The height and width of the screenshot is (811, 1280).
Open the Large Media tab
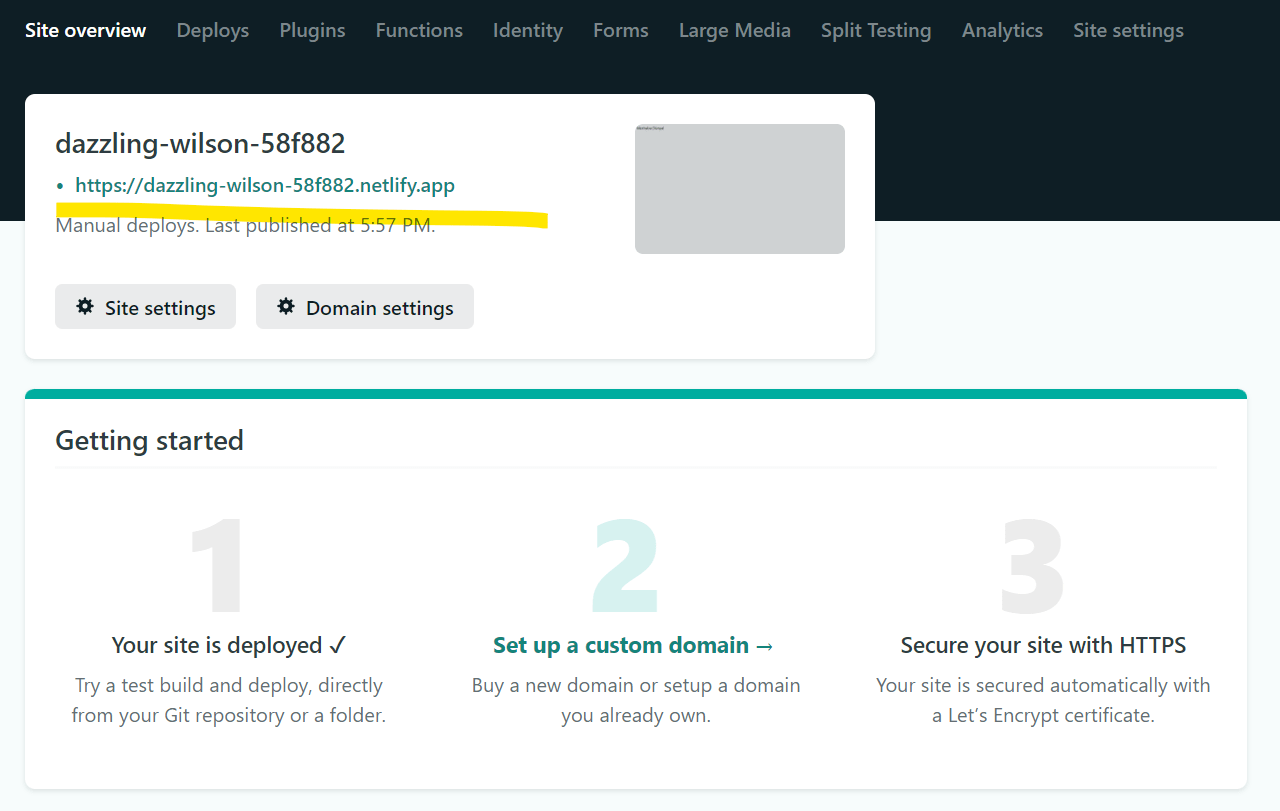click(x=735, y=30)
